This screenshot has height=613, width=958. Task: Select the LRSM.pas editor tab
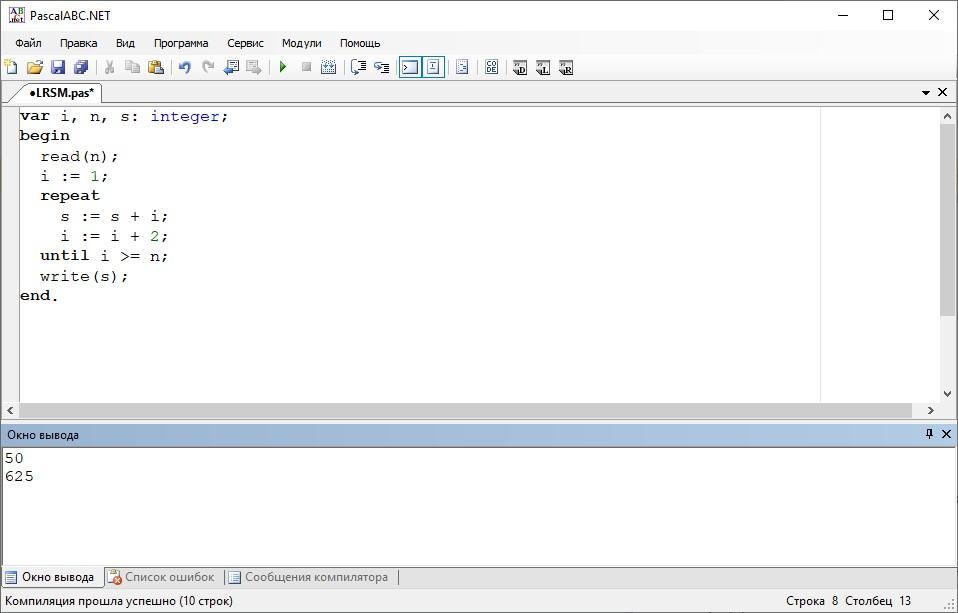(x=61, y=93)
